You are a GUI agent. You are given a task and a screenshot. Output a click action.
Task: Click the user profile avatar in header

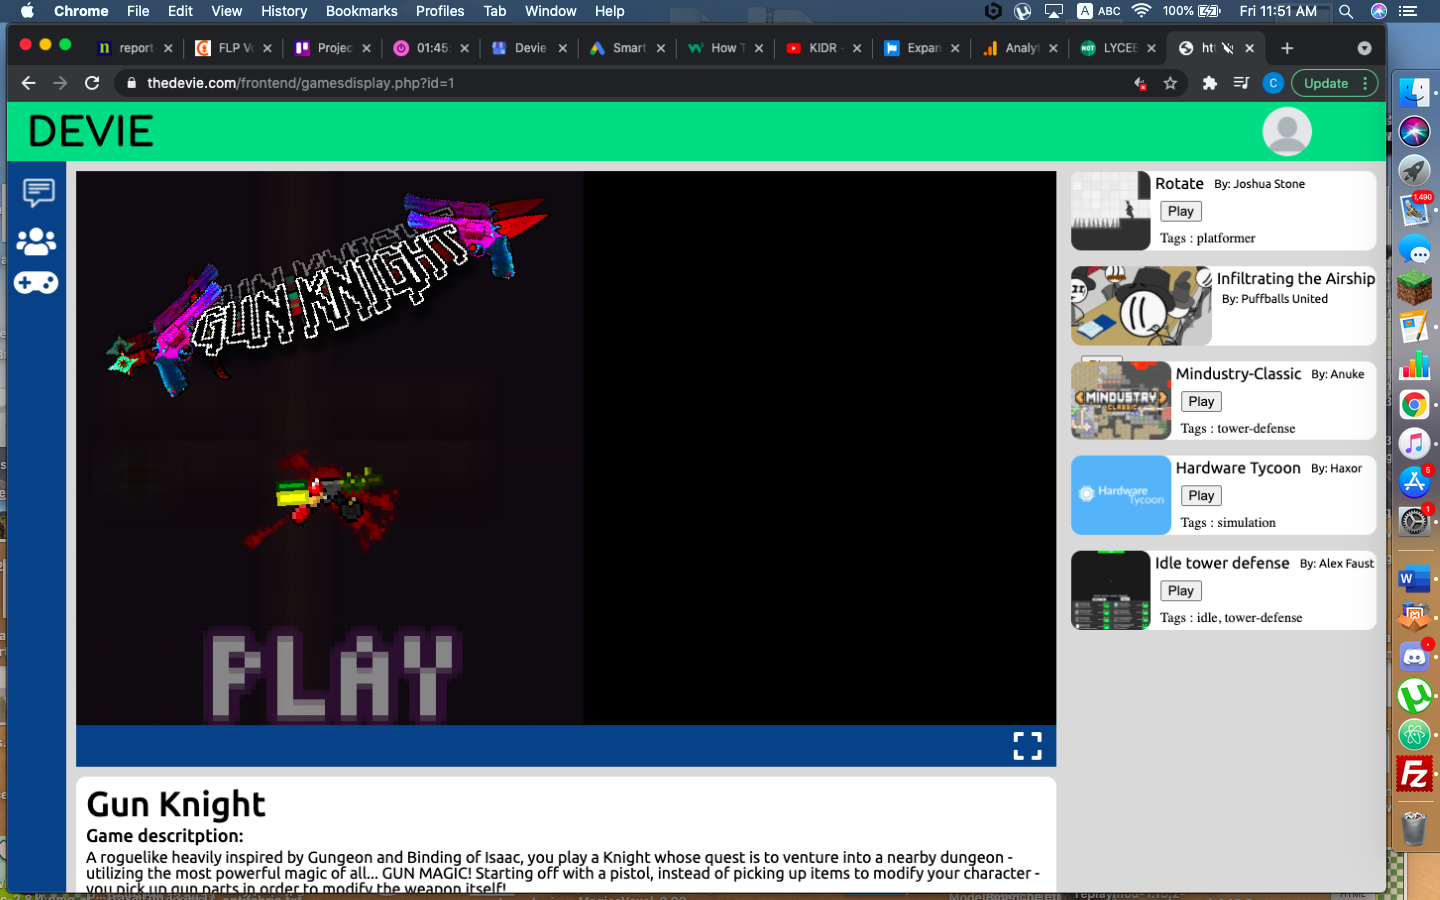pyautogui.click(x=1287, y=131)
